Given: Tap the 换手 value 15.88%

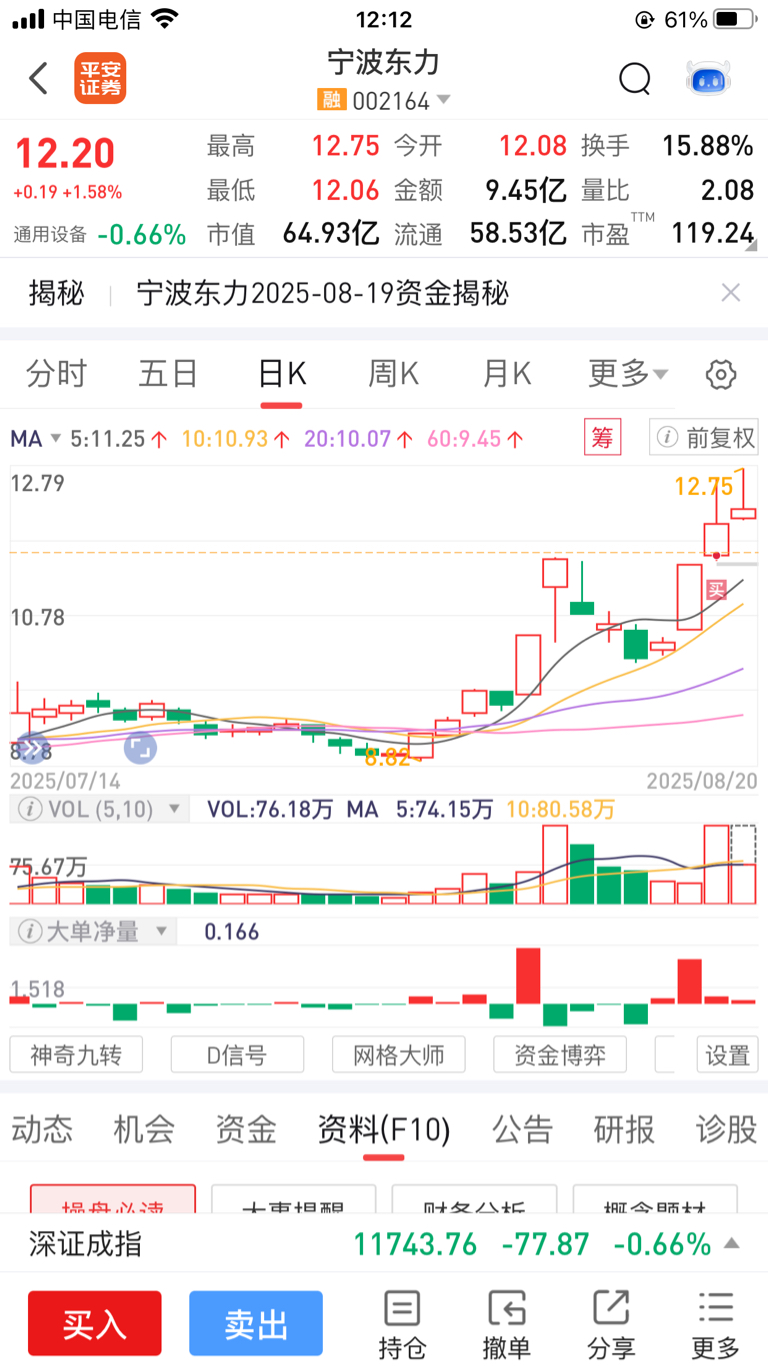Looking at the screenshot, I should (x=708, y=146).
